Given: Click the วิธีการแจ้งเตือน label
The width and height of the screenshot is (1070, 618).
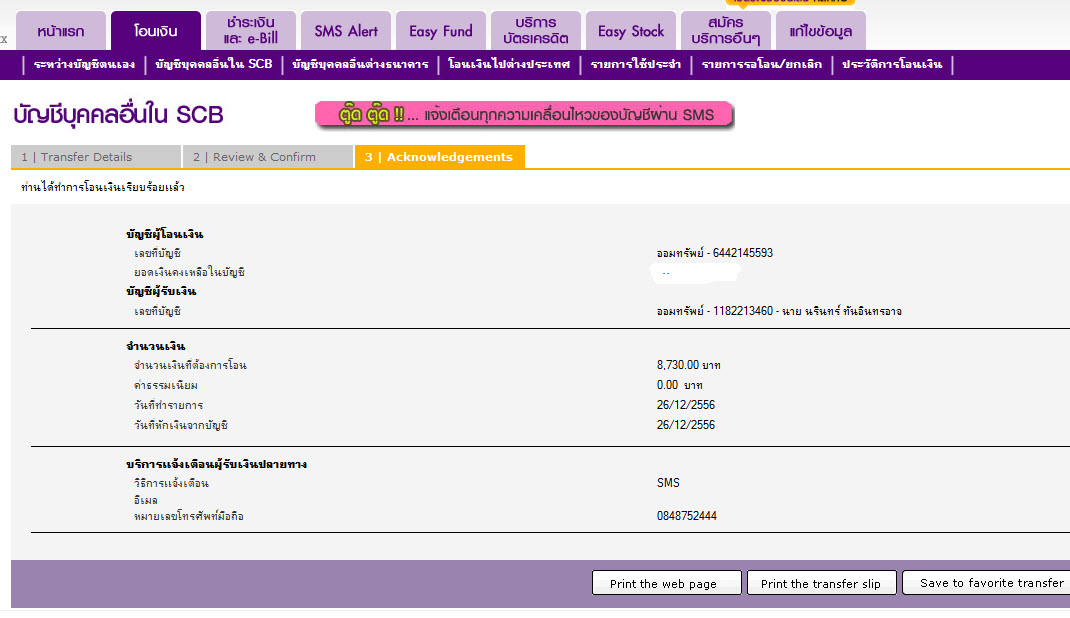Looking at the screenshot, I should (x=171, y=483).
